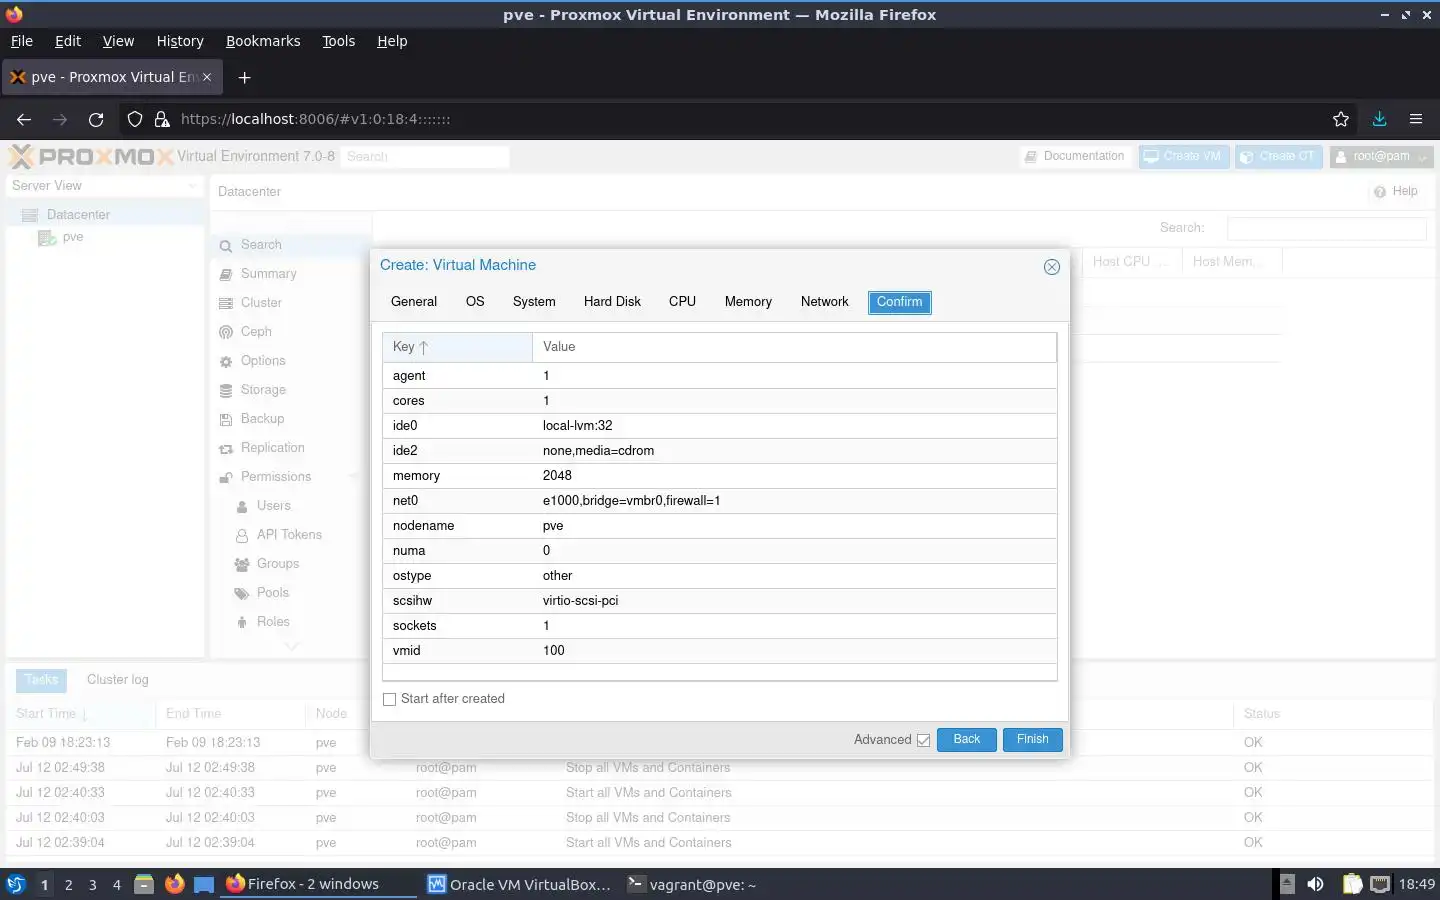Click the Help button
This screenshot has height=900, width=1440.
(1395, 192)
